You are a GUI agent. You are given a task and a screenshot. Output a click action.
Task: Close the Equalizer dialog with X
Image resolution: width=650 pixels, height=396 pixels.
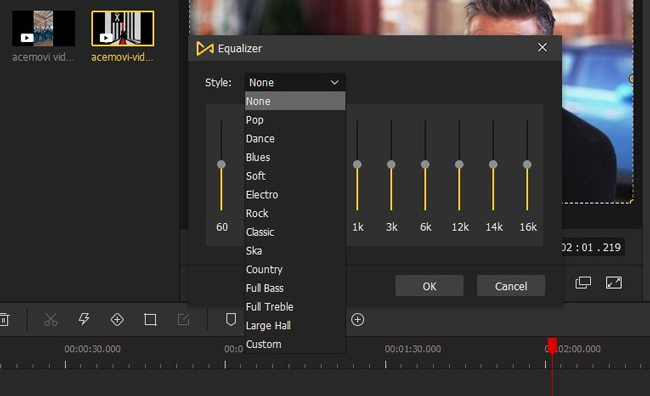(x=542, y=48)
